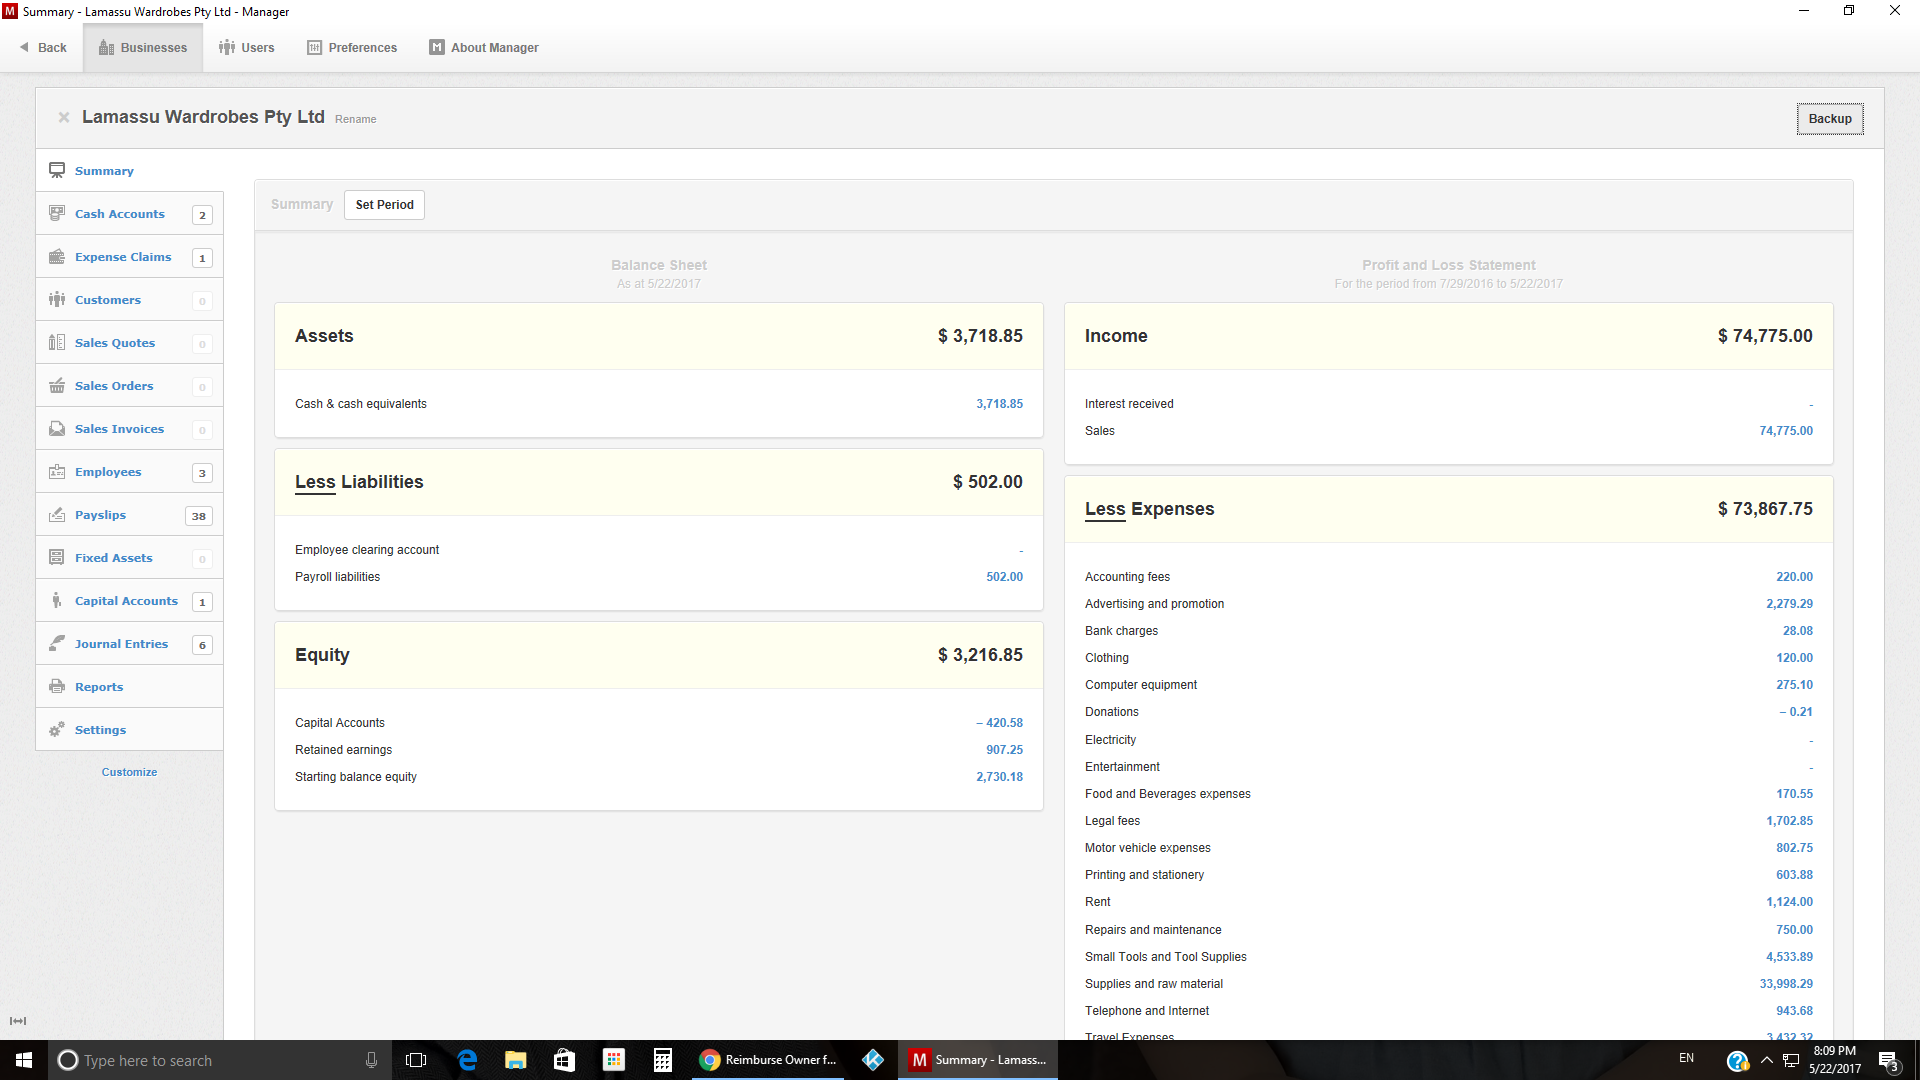Click Retained earnings amount 907.25
1920x1080 pixels.
tap(1004, 750)
